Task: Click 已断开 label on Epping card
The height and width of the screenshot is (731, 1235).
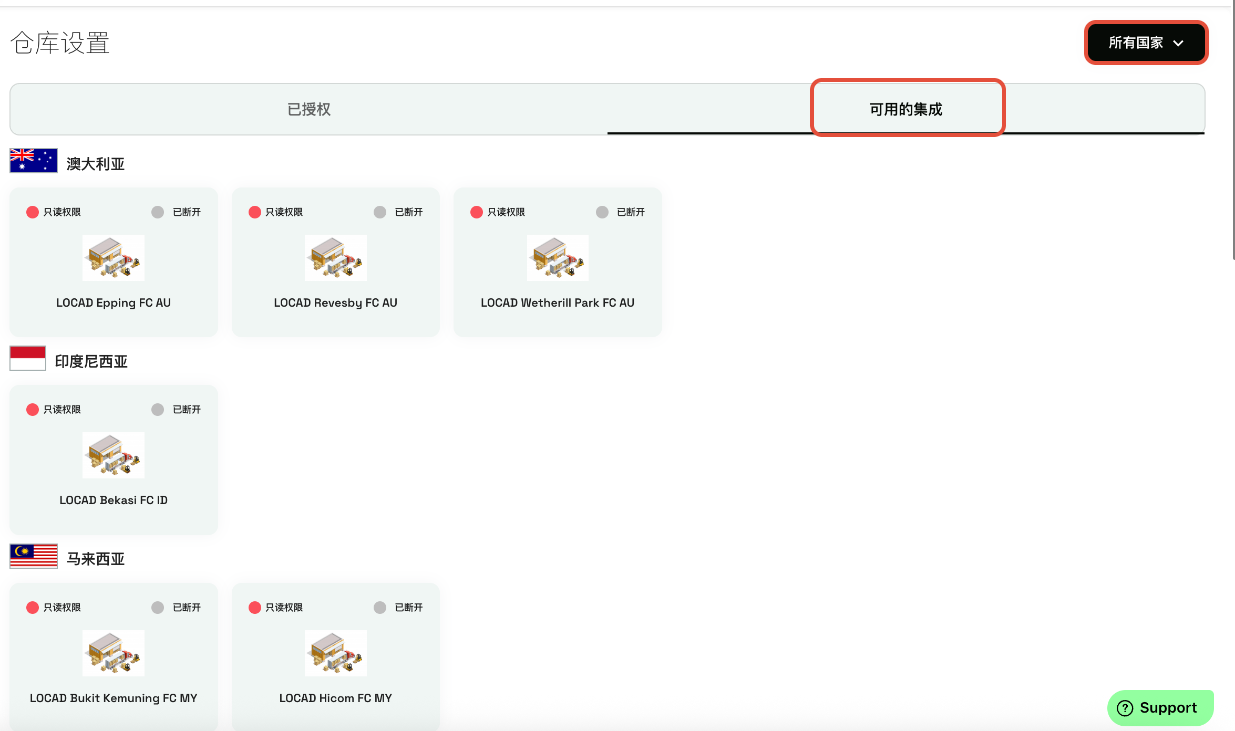Action: tap(187, 212)
